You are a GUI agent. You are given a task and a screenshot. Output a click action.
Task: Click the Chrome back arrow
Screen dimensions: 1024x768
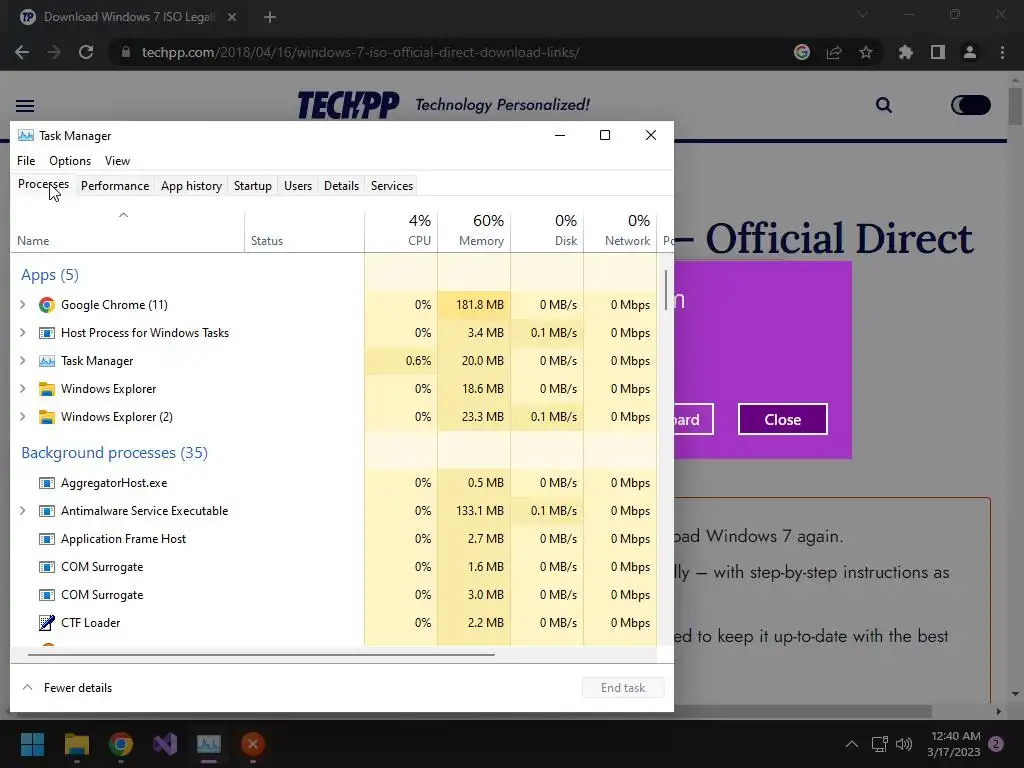[22, 52]
